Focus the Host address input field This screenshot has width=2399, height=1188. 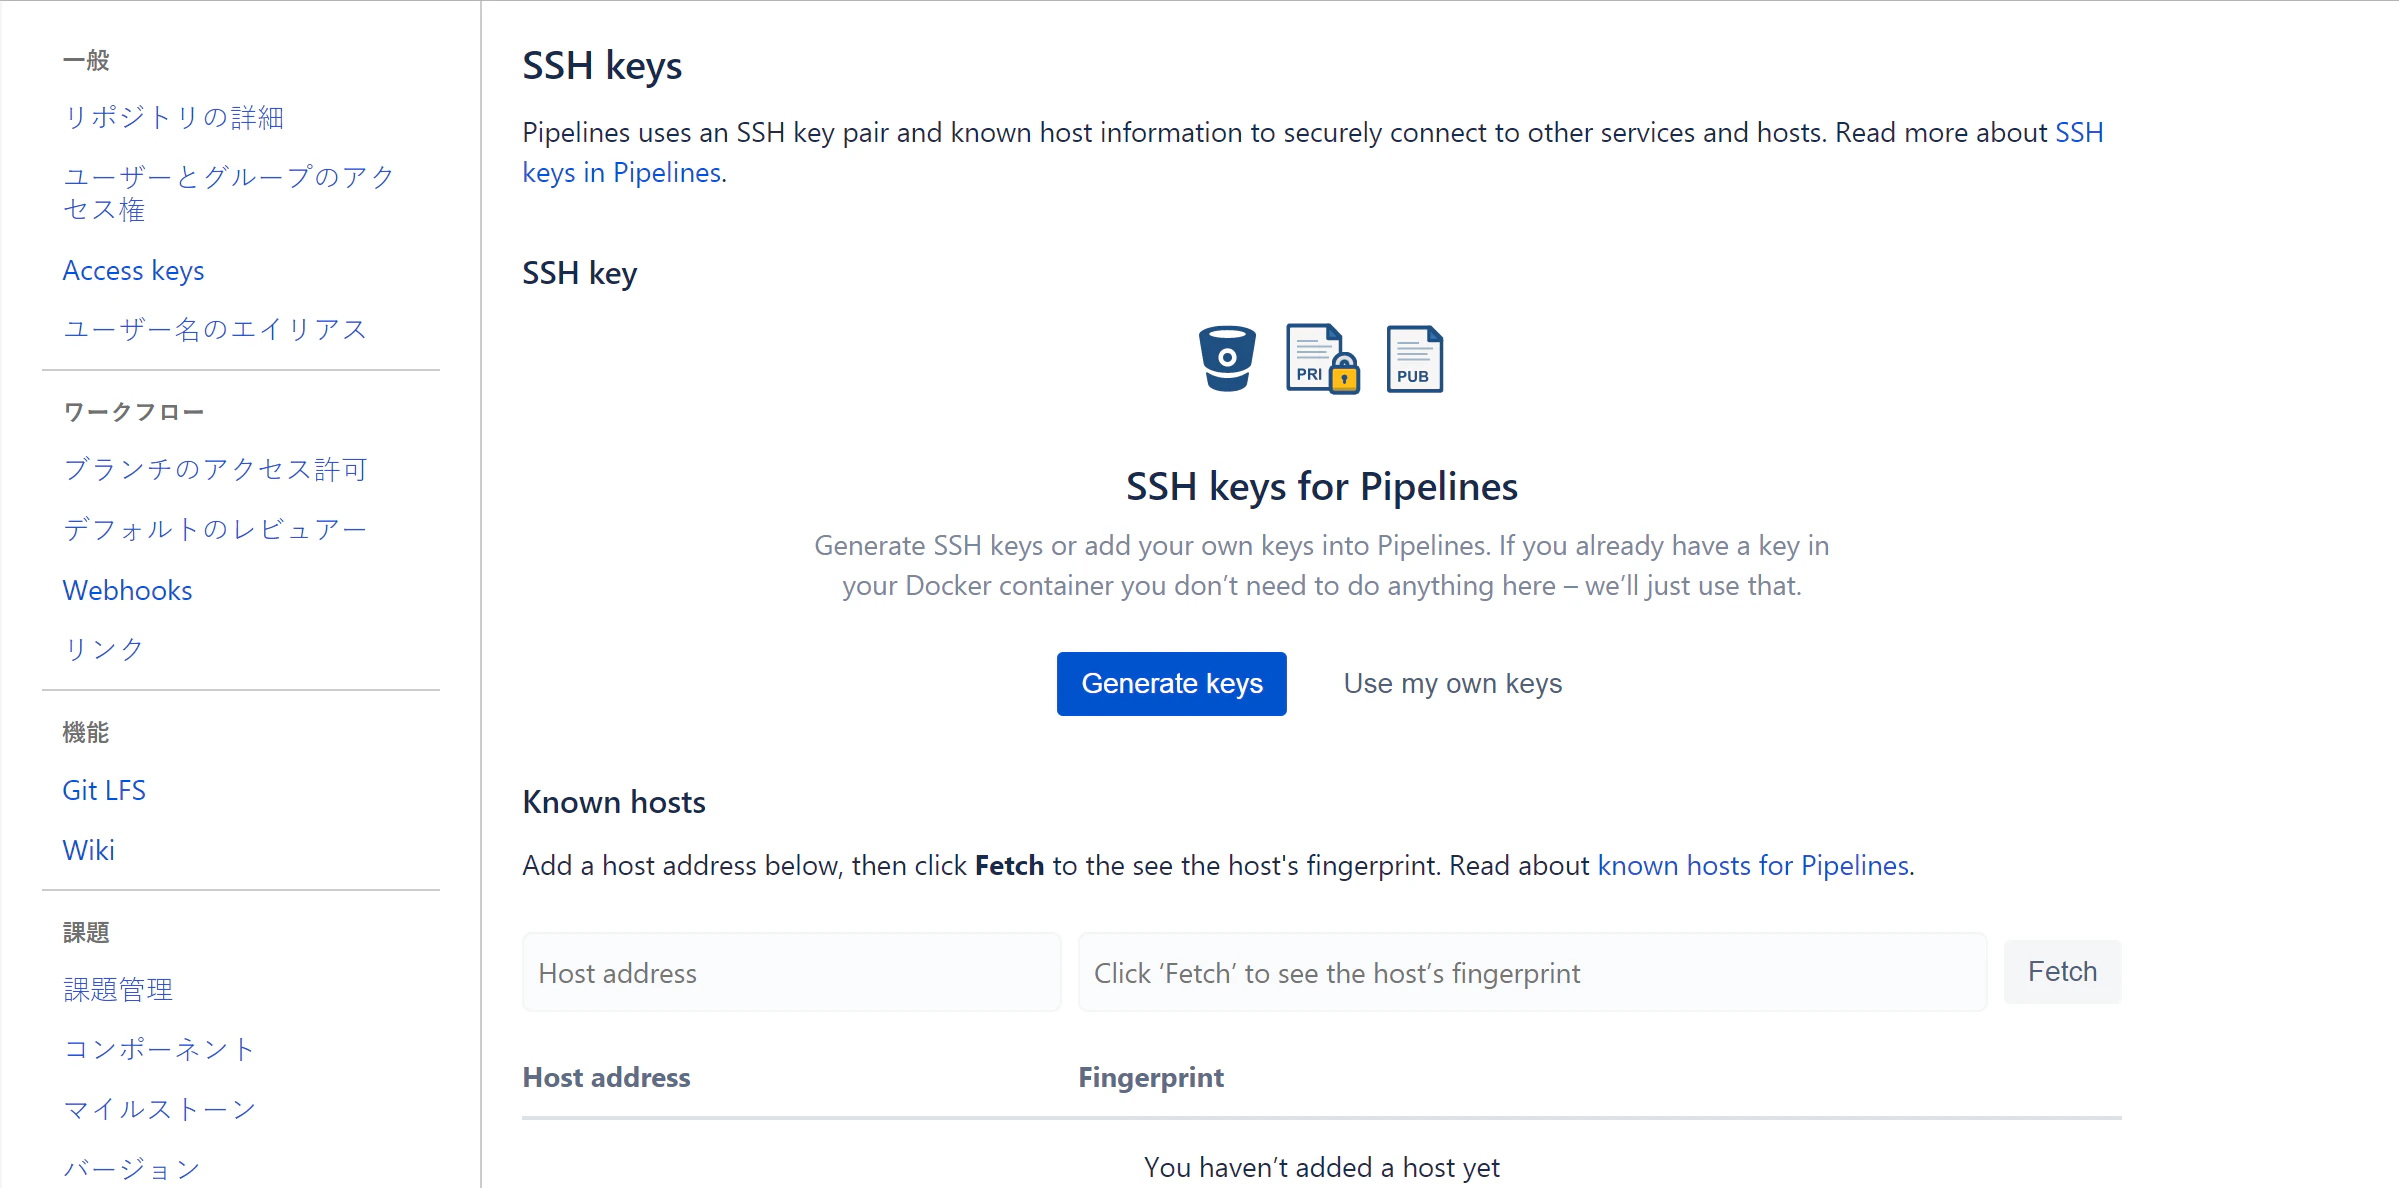point(791,973)
